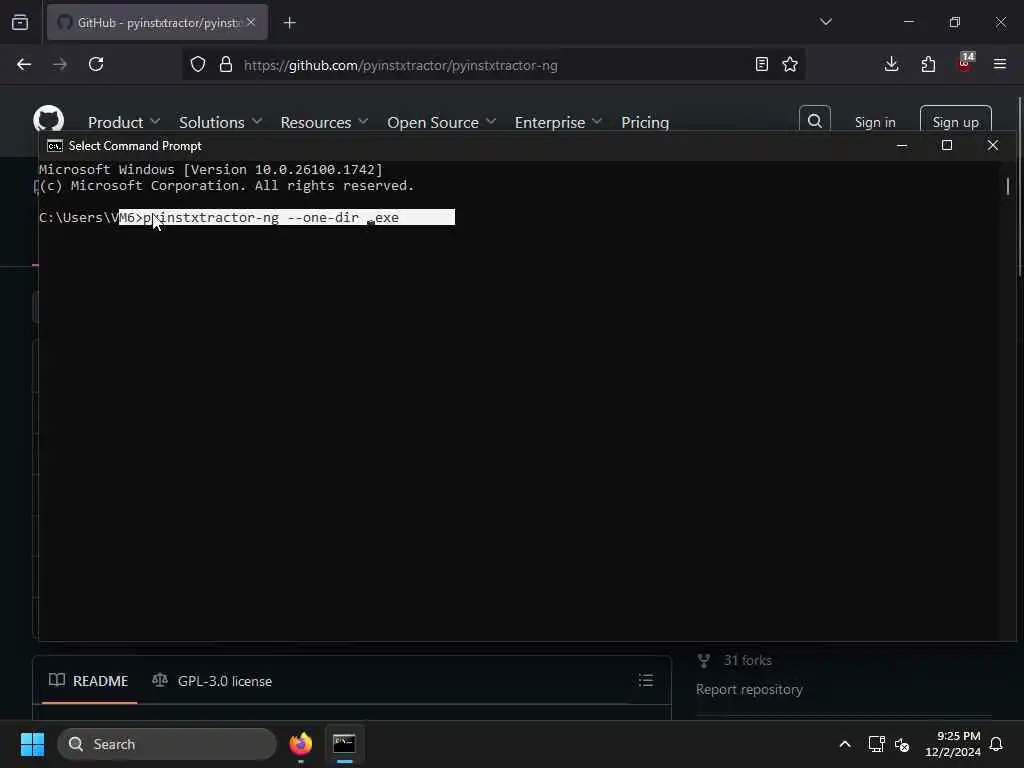The image size is (1024, 768).
Task: Minimize the Command Prompt window
Action: (903, 145)
